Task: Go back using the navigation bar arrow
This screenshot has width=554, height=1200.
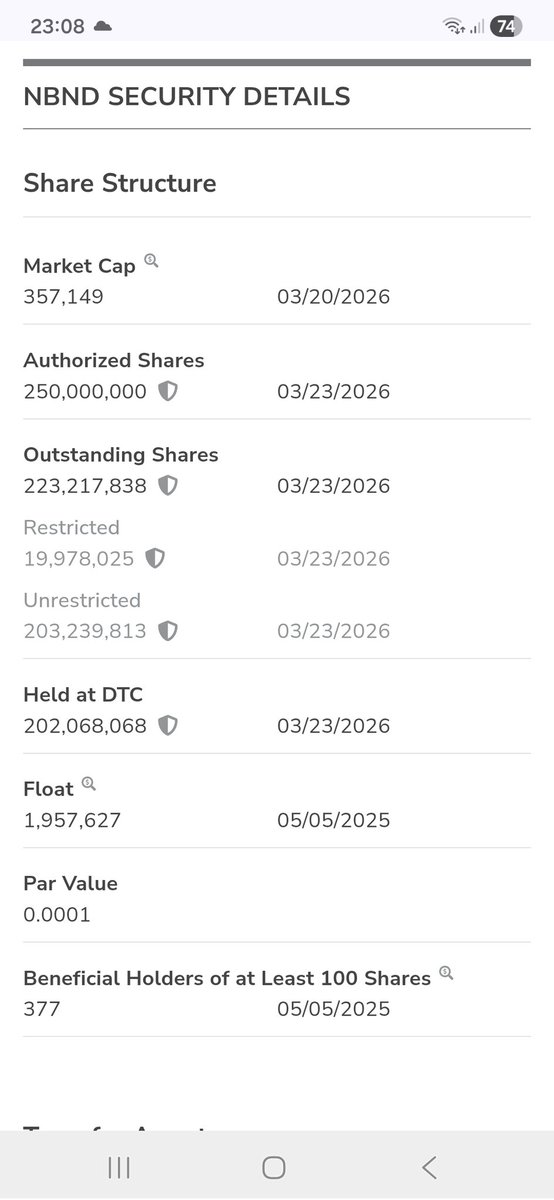Action: click(429, 1167)
